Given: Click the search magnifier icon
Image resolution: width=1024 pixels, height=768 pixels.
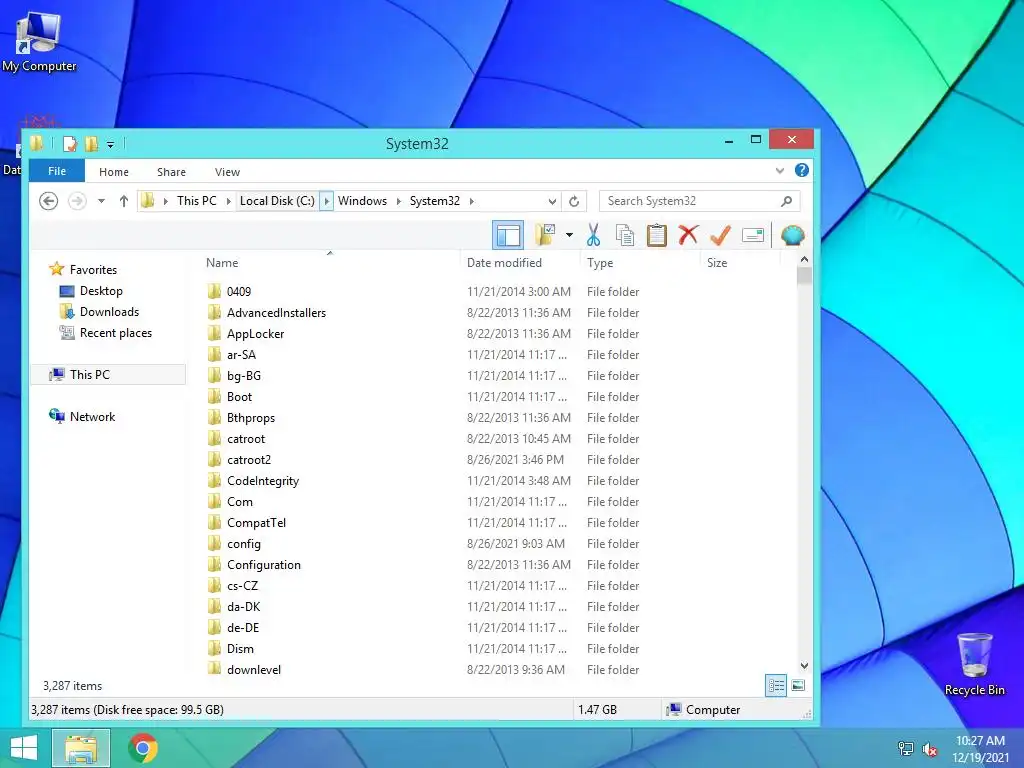Looking at the screenshot, I should click(x=786, y=201).
